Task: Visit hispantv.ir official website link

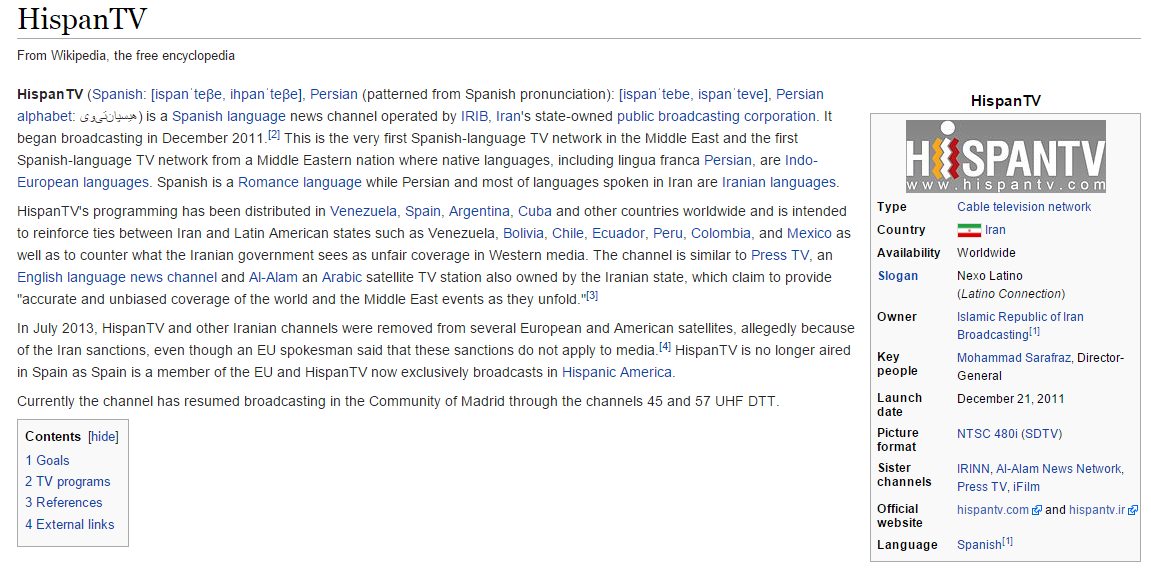Action: click(x=1097, y=510)
